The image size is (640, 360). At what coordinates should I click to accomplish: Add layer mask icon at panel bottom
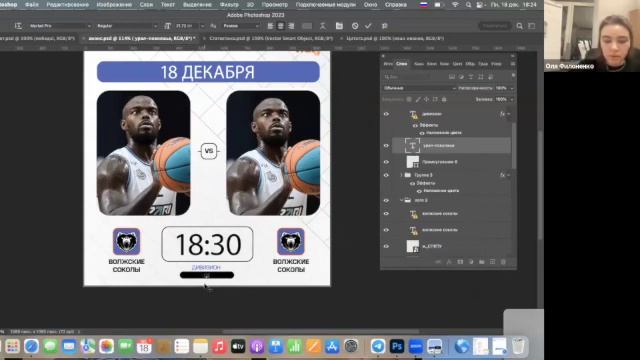460,262
